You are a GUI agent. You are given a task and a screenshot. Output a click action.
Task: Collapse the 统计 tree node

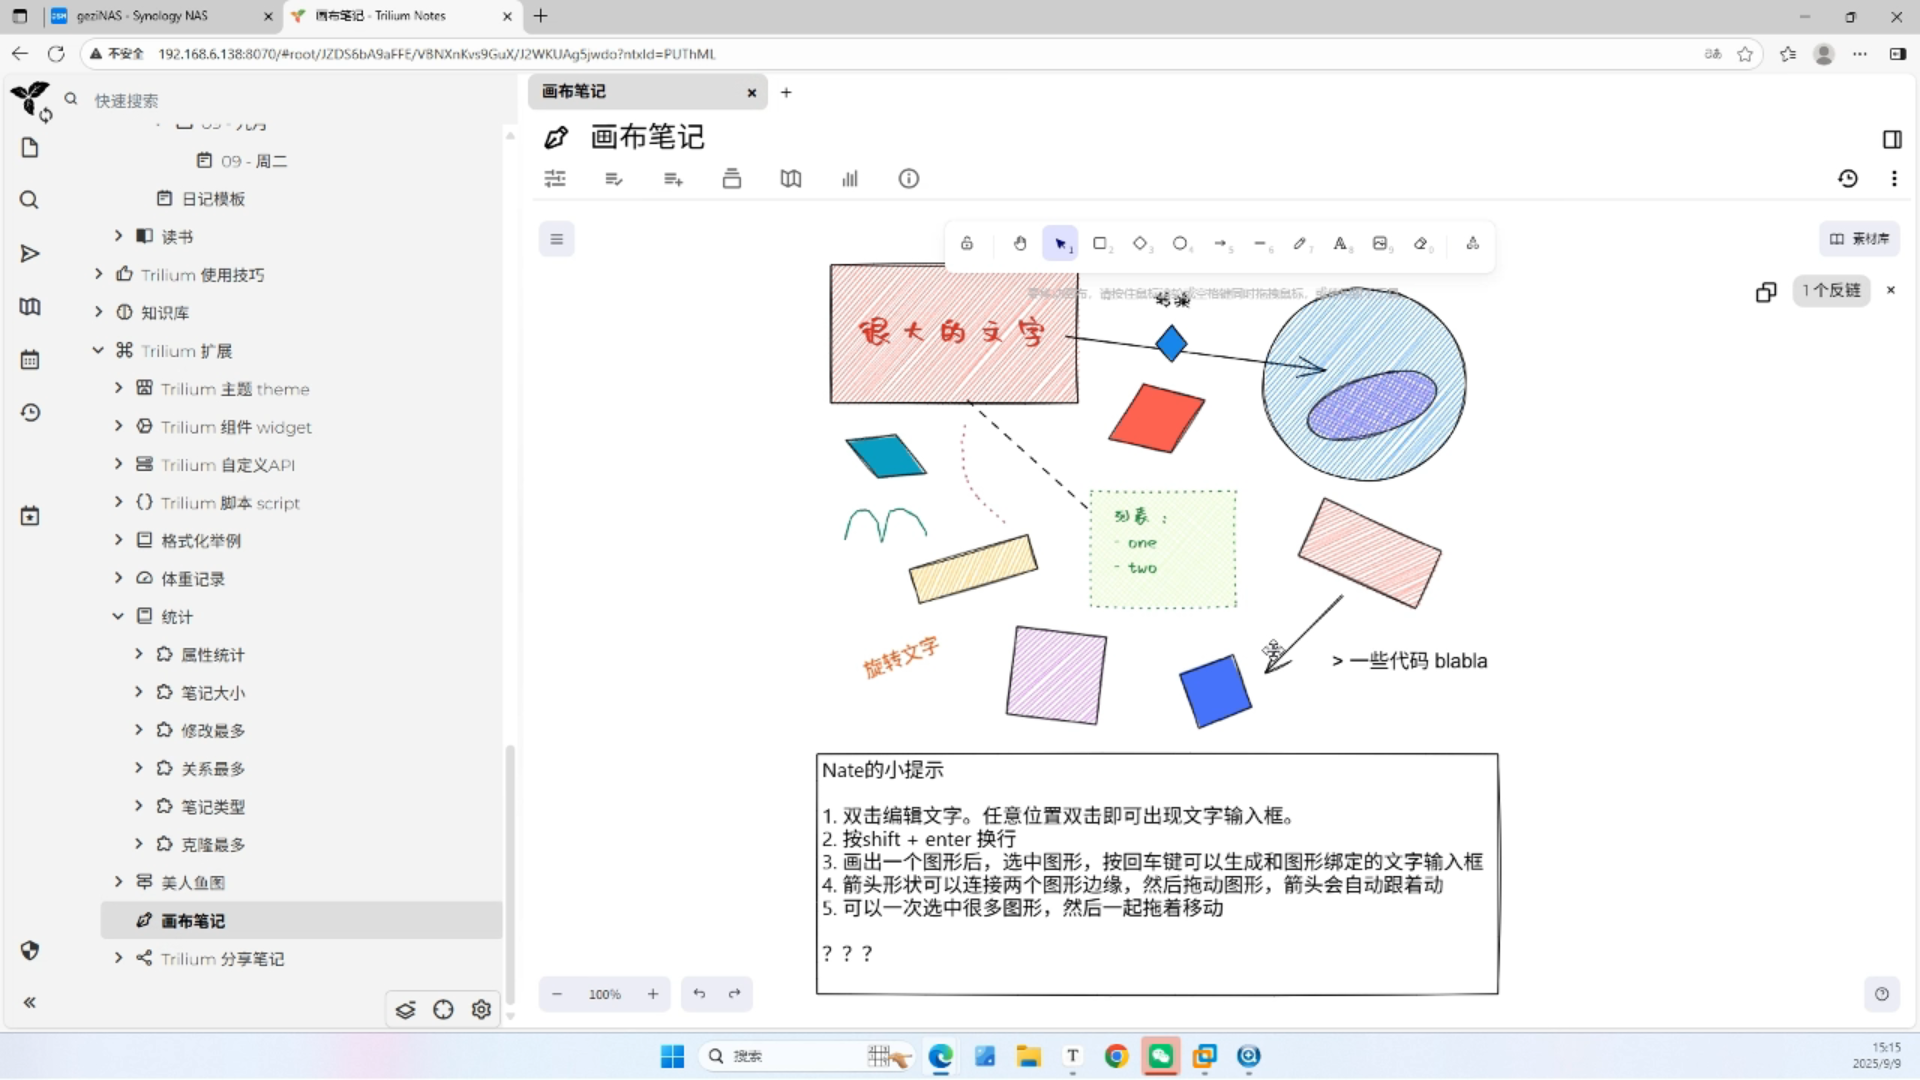click(118, 616)
